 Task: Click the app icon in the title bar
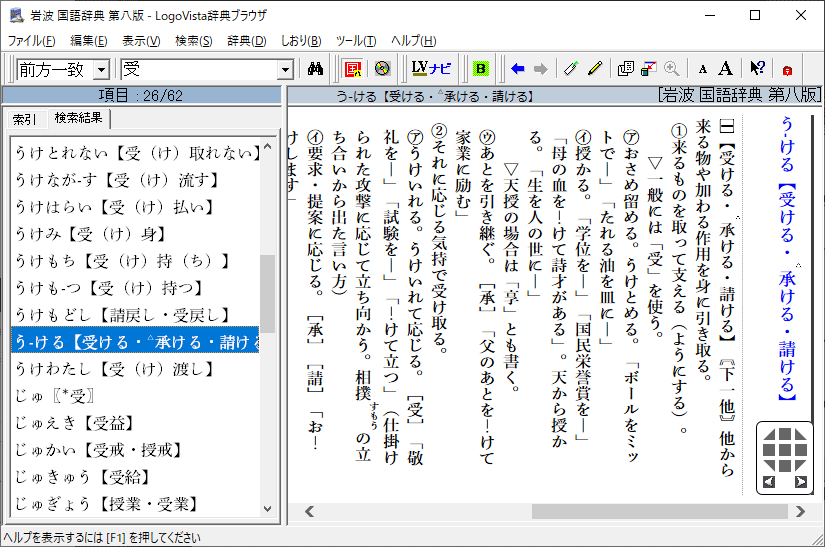[17, 15]
